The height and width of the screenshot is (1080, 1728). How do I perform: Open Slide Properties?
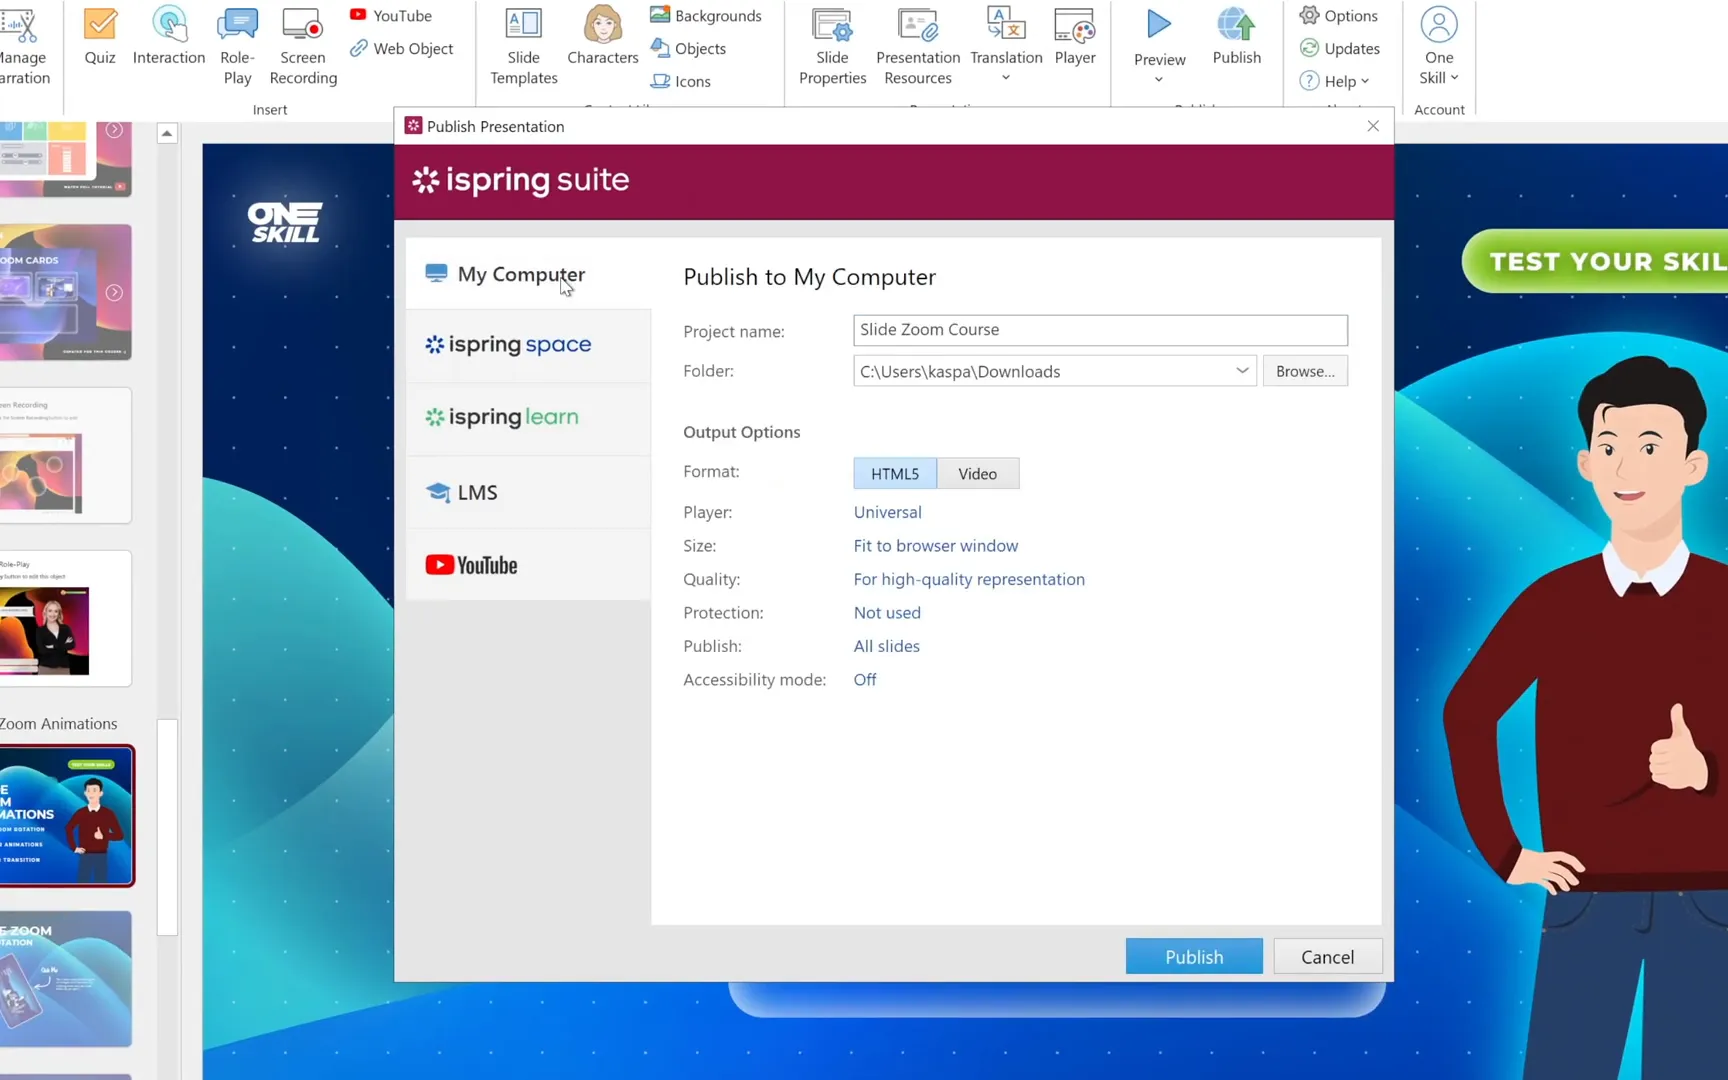[832, 46]
